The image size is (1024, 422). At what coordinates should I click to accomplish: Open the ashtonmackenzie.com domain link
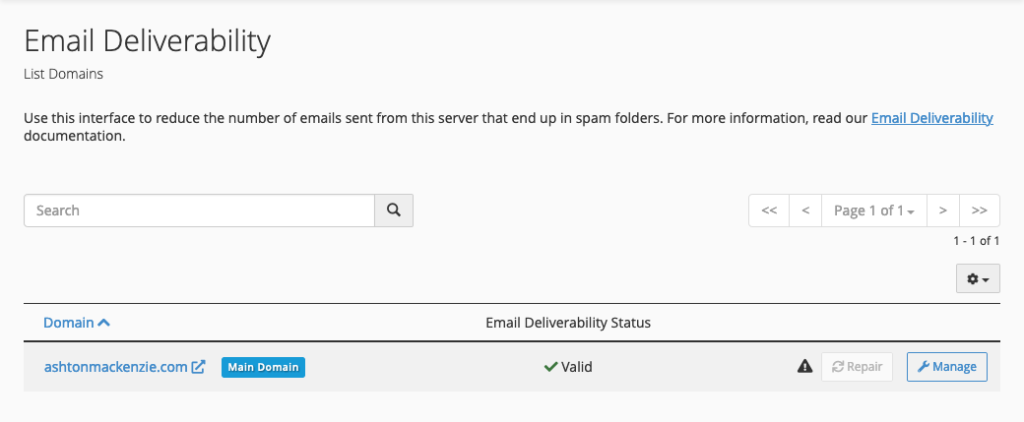point(116,367)
